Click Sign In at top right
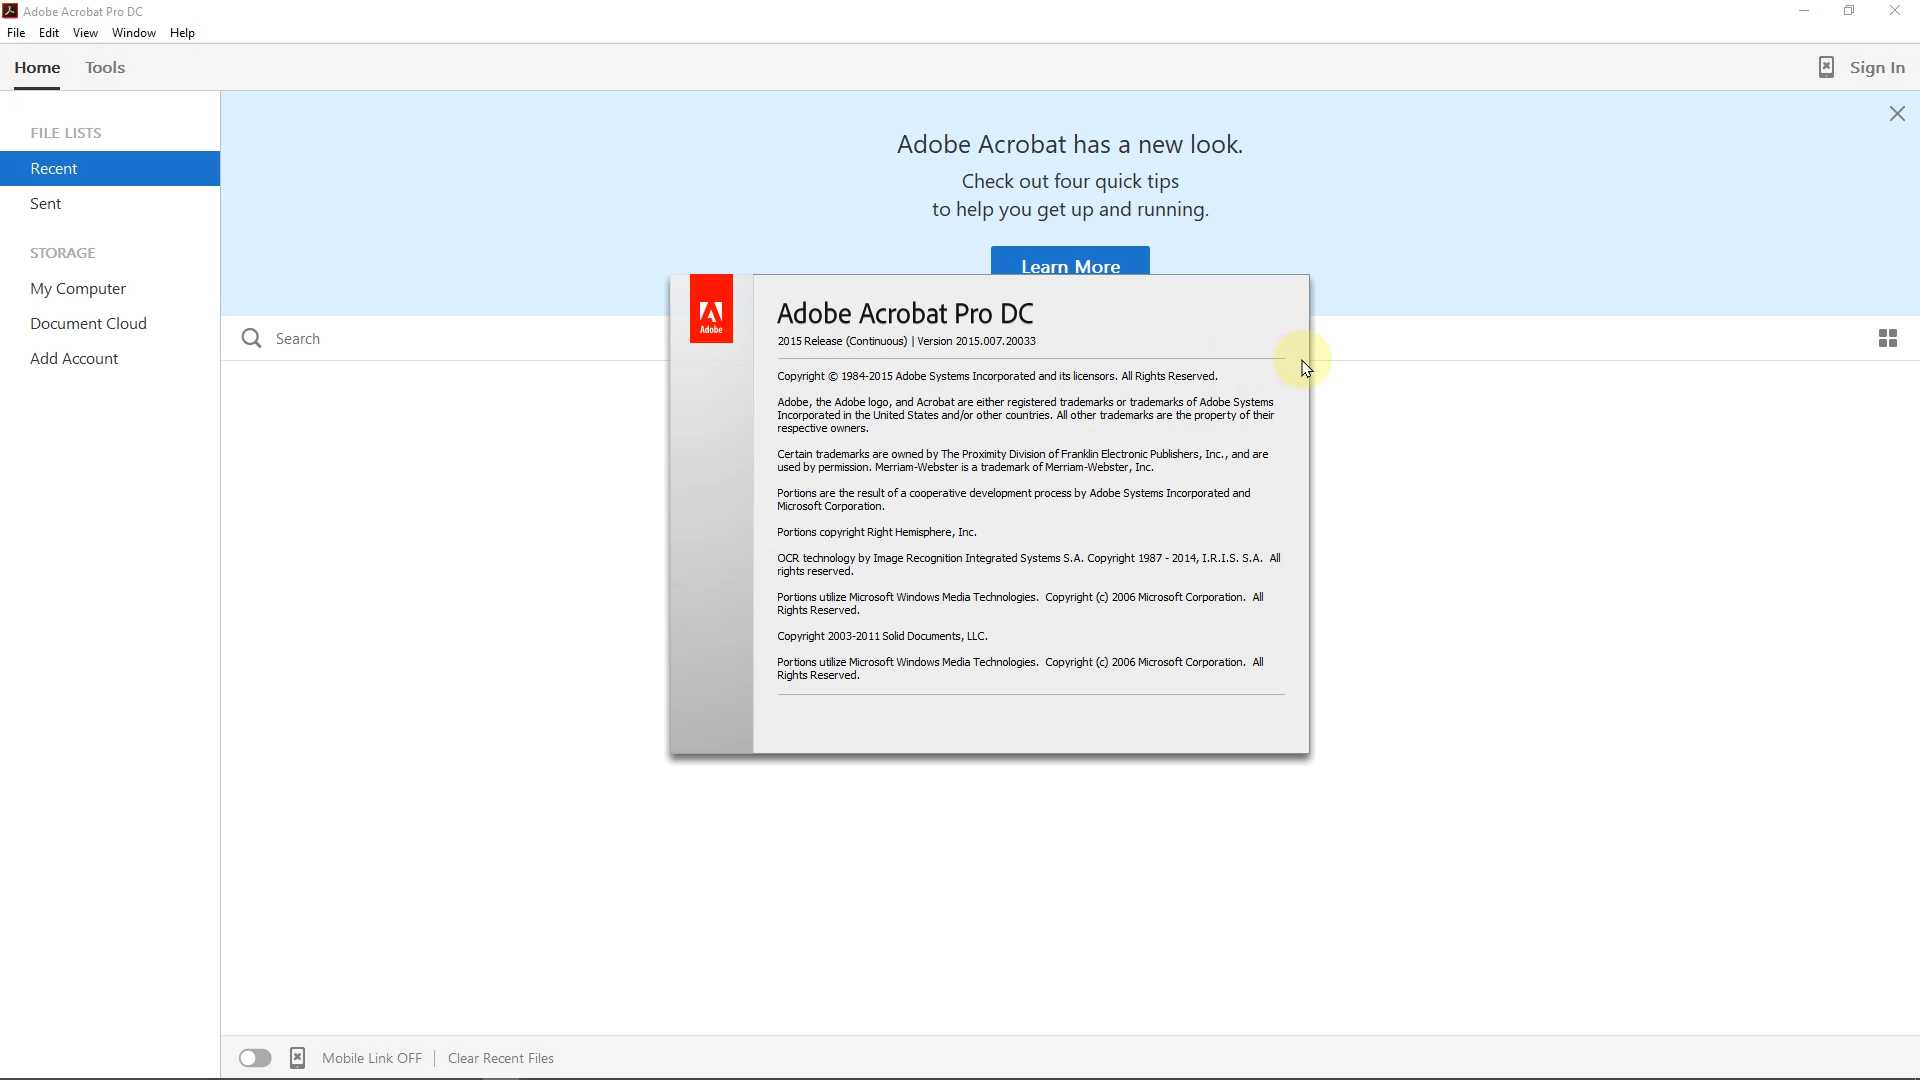 1876,68
